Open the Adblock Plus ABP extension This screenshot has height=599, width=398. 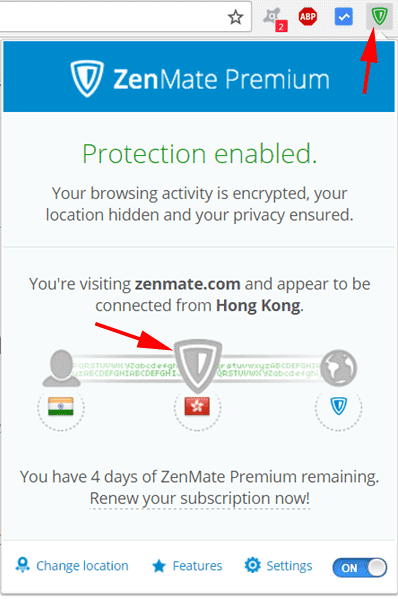click(x=307, y=16)
